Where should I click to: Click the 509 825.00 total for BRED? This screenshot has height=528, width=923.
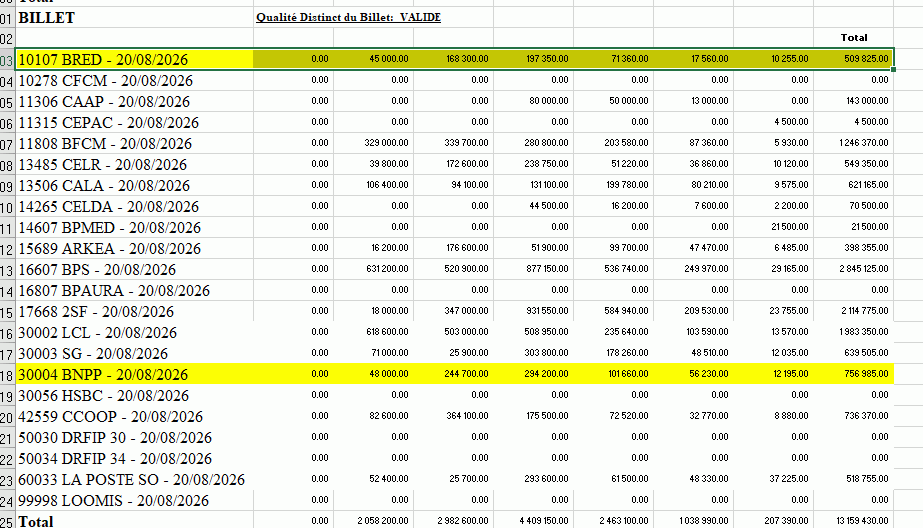click(866, 59)
